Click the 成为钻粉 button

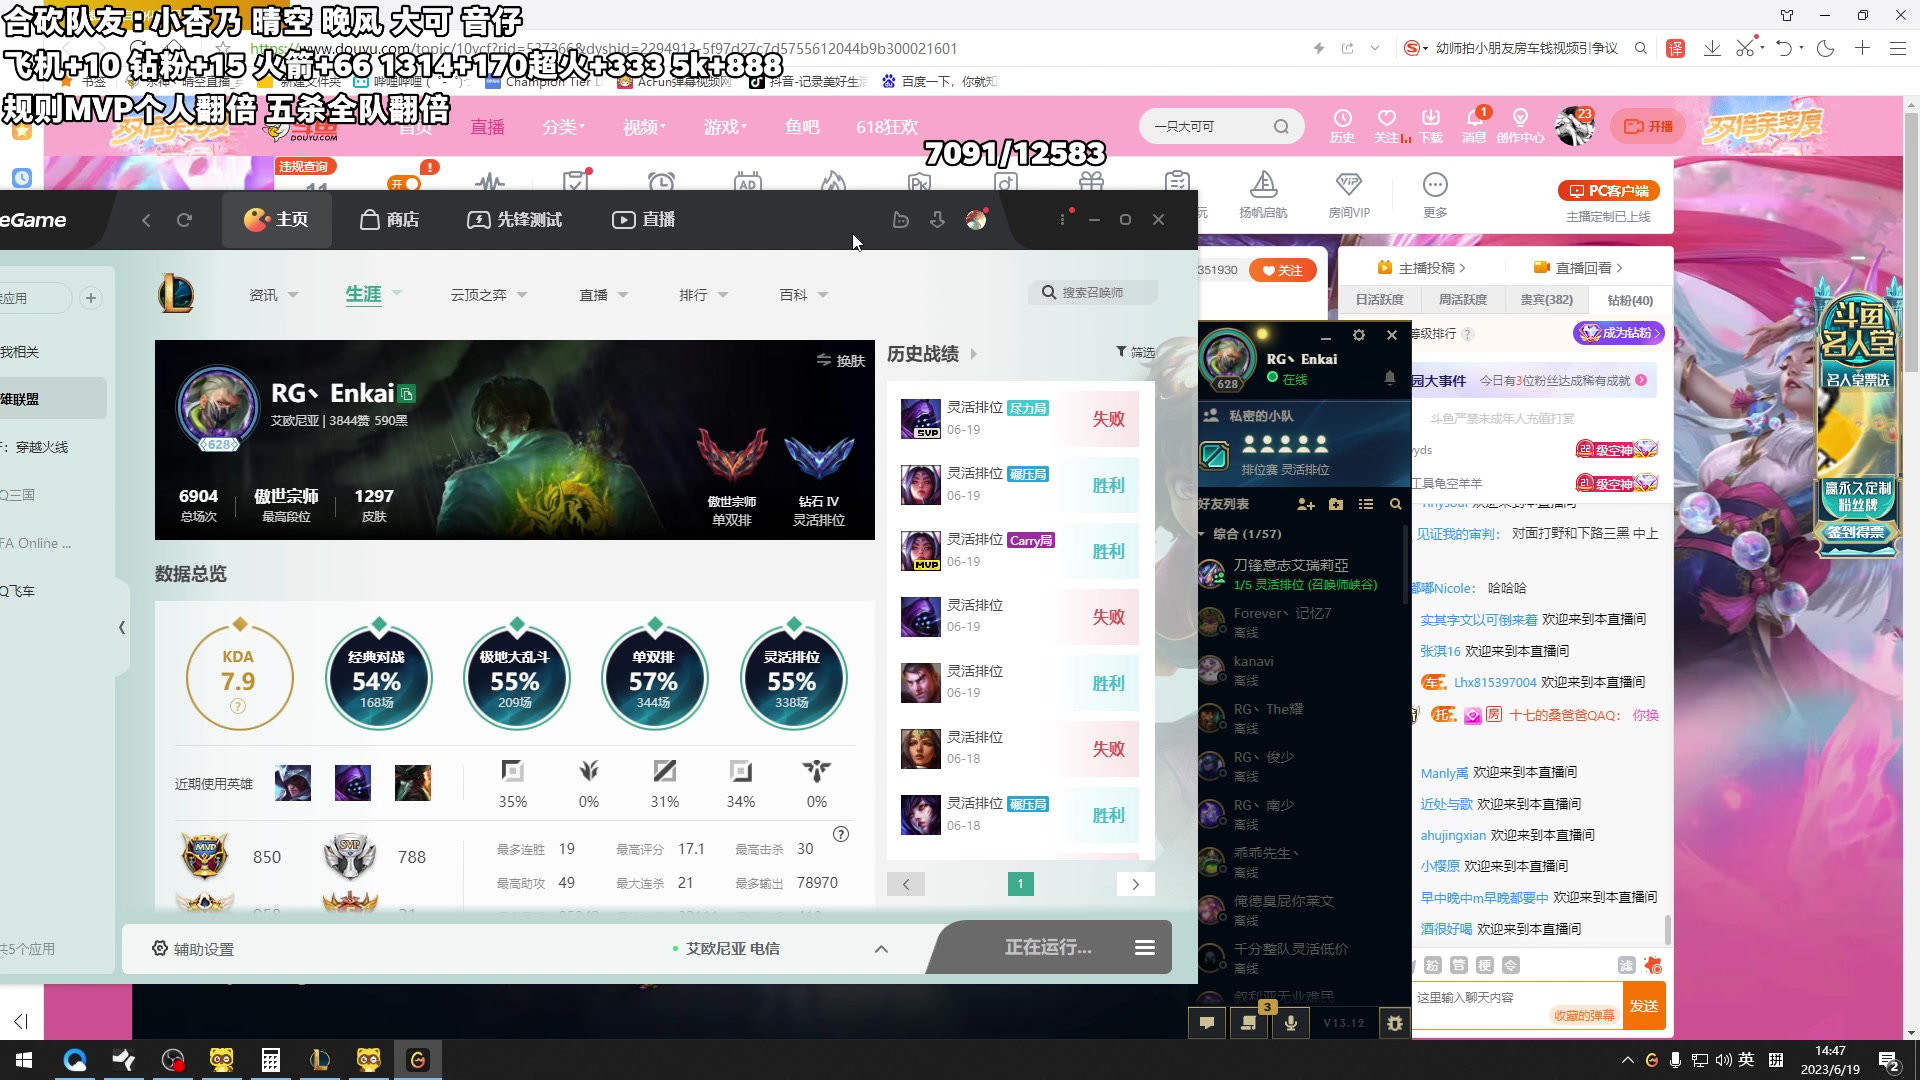click(1619, 333)
